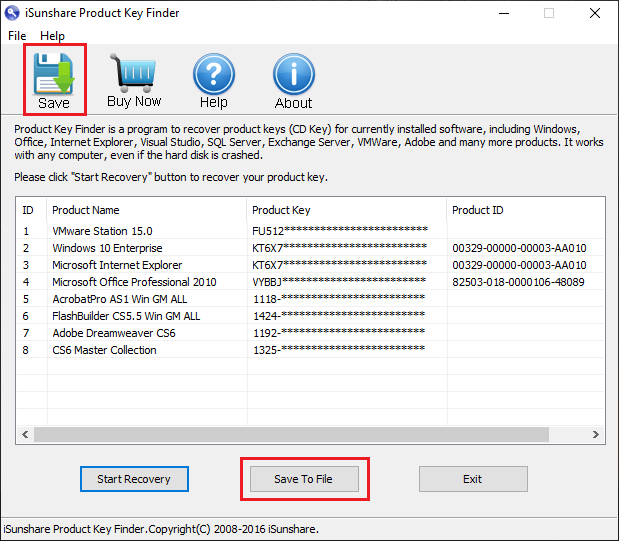Click the Save To File button

(x=304, y=479)
